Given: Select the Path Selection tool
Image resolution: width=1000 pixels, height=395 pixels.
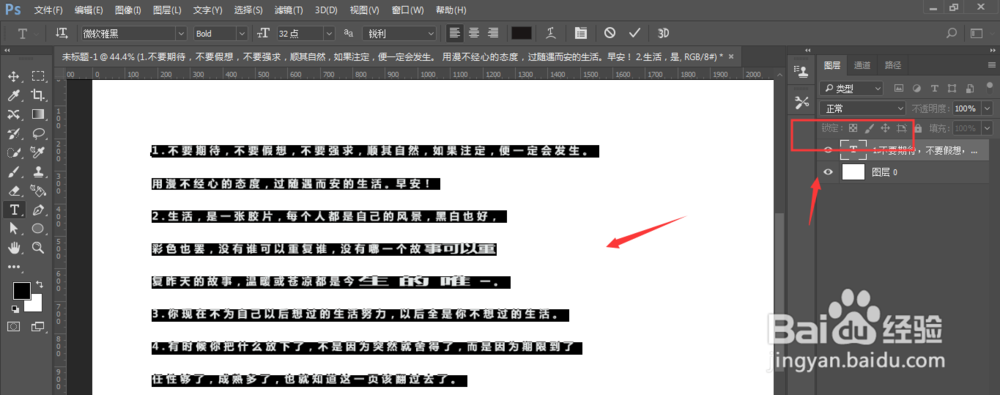Looking at the screenshot, I should pyautogui.click(x=13, y=228).
